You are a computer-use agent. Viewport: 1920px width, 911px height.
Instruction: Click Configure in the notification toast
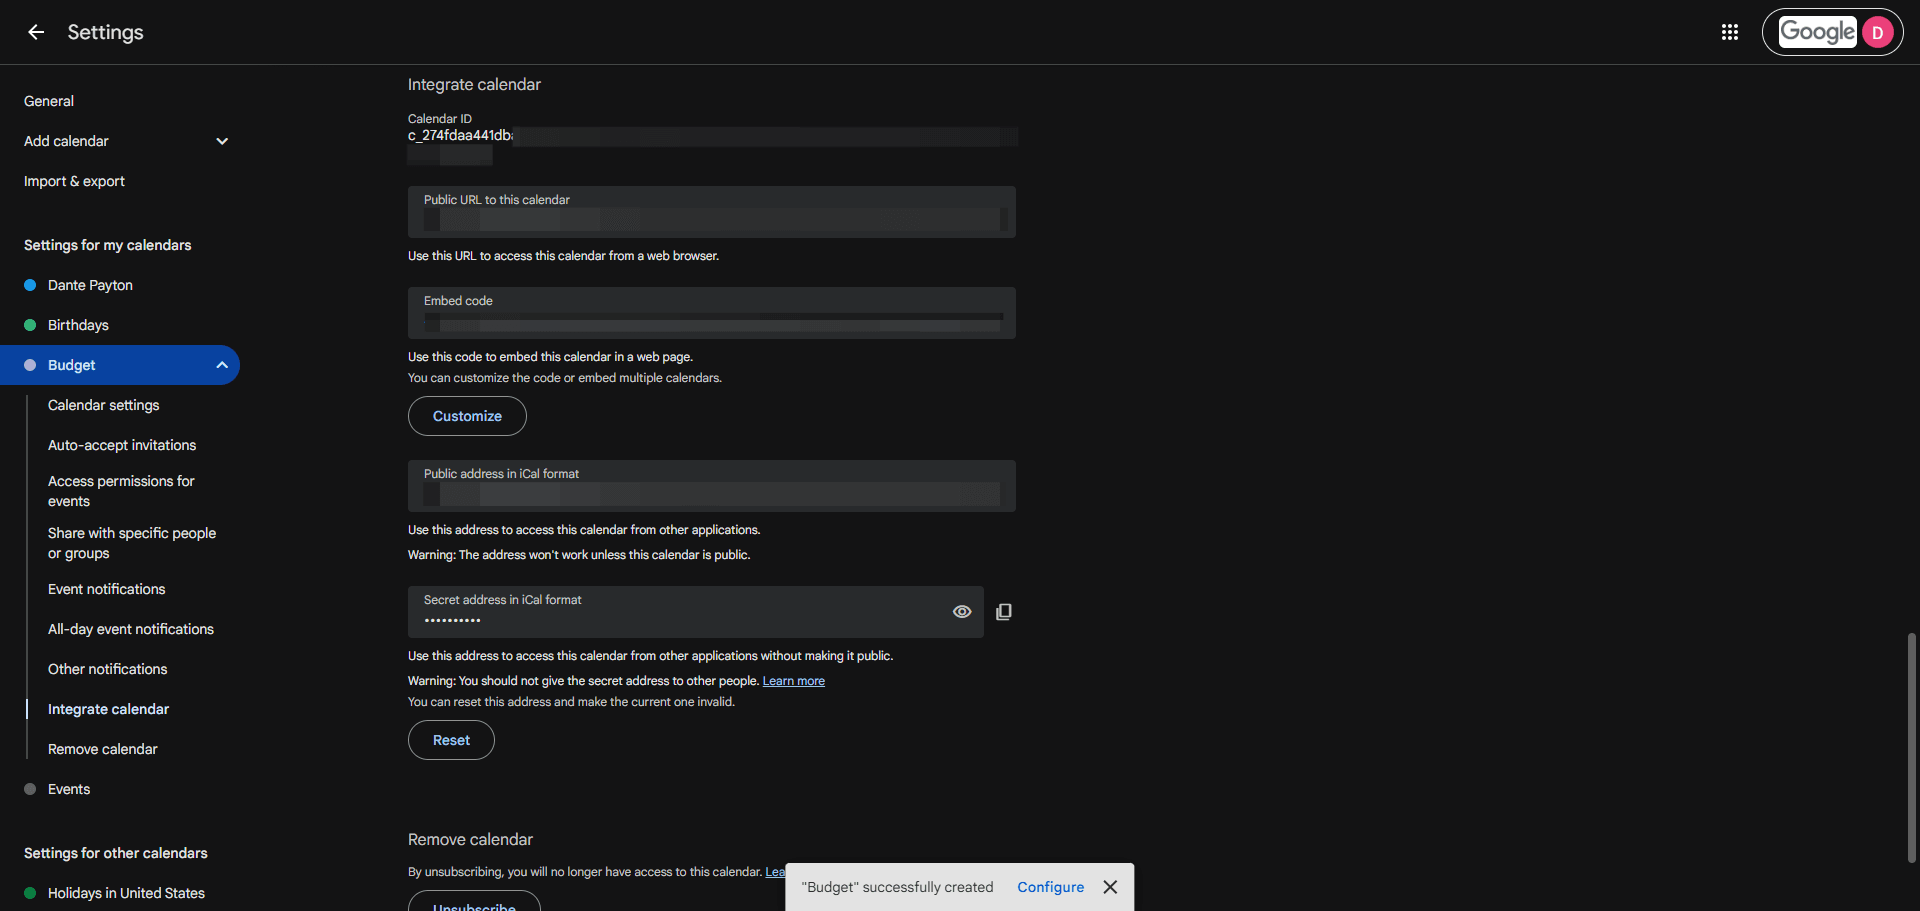(1051, 887)
